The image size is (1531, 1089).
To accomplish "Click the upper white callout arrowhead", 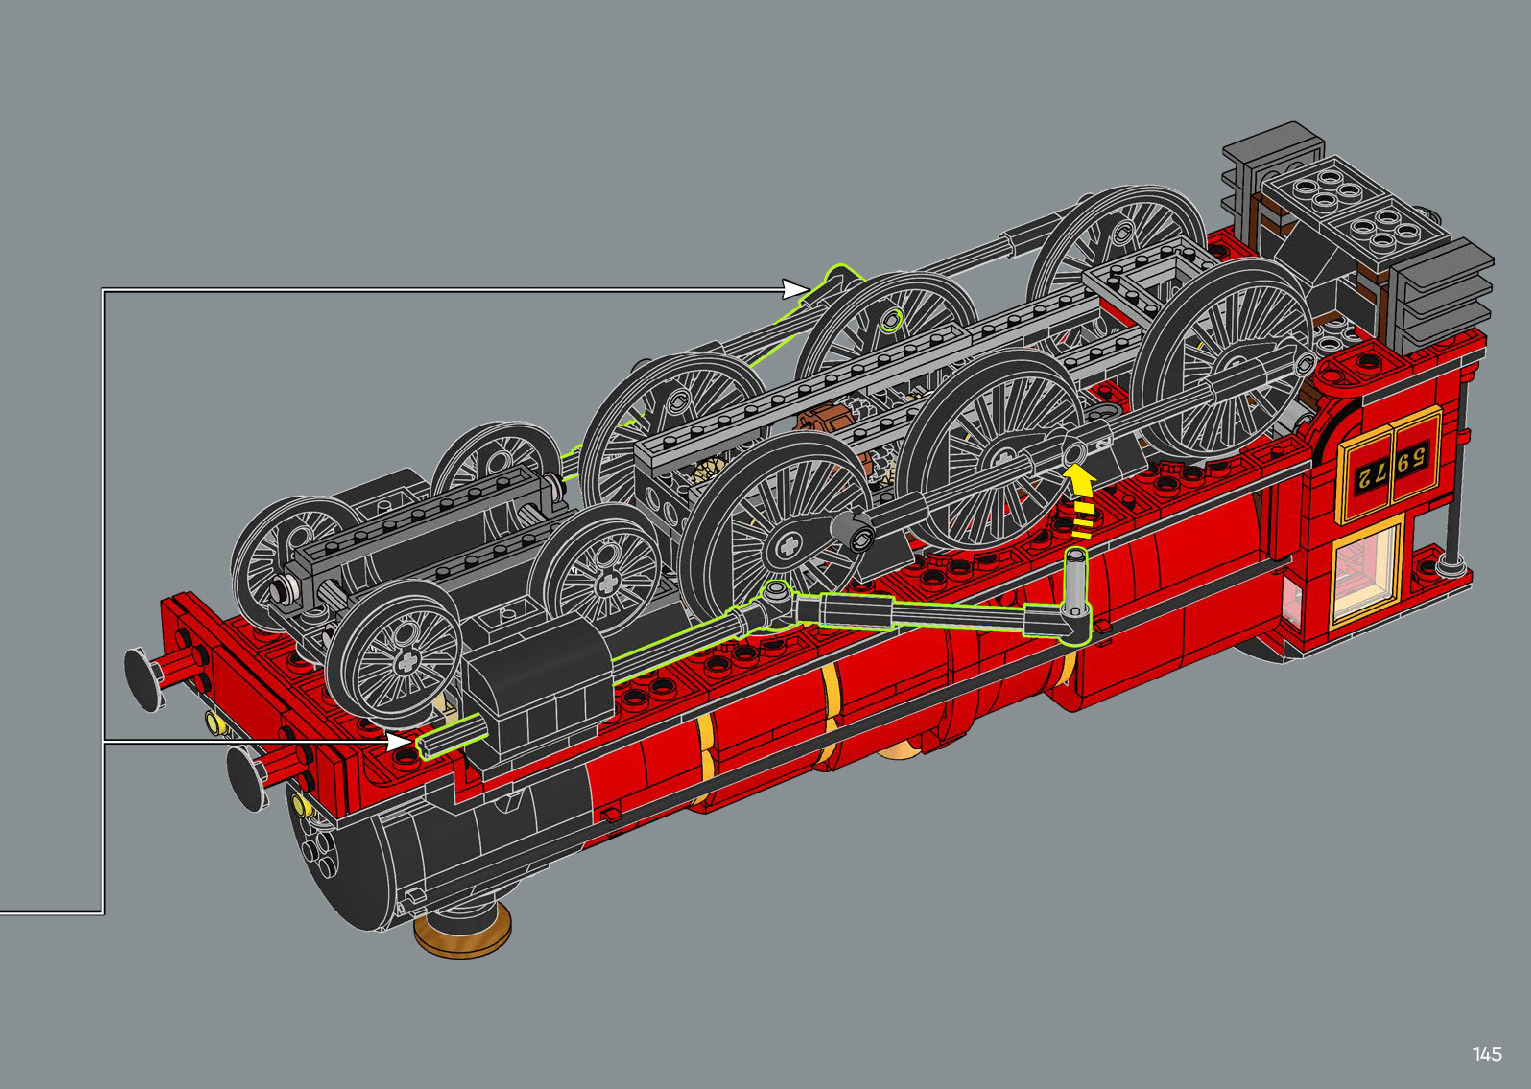I will coord(796,290).
